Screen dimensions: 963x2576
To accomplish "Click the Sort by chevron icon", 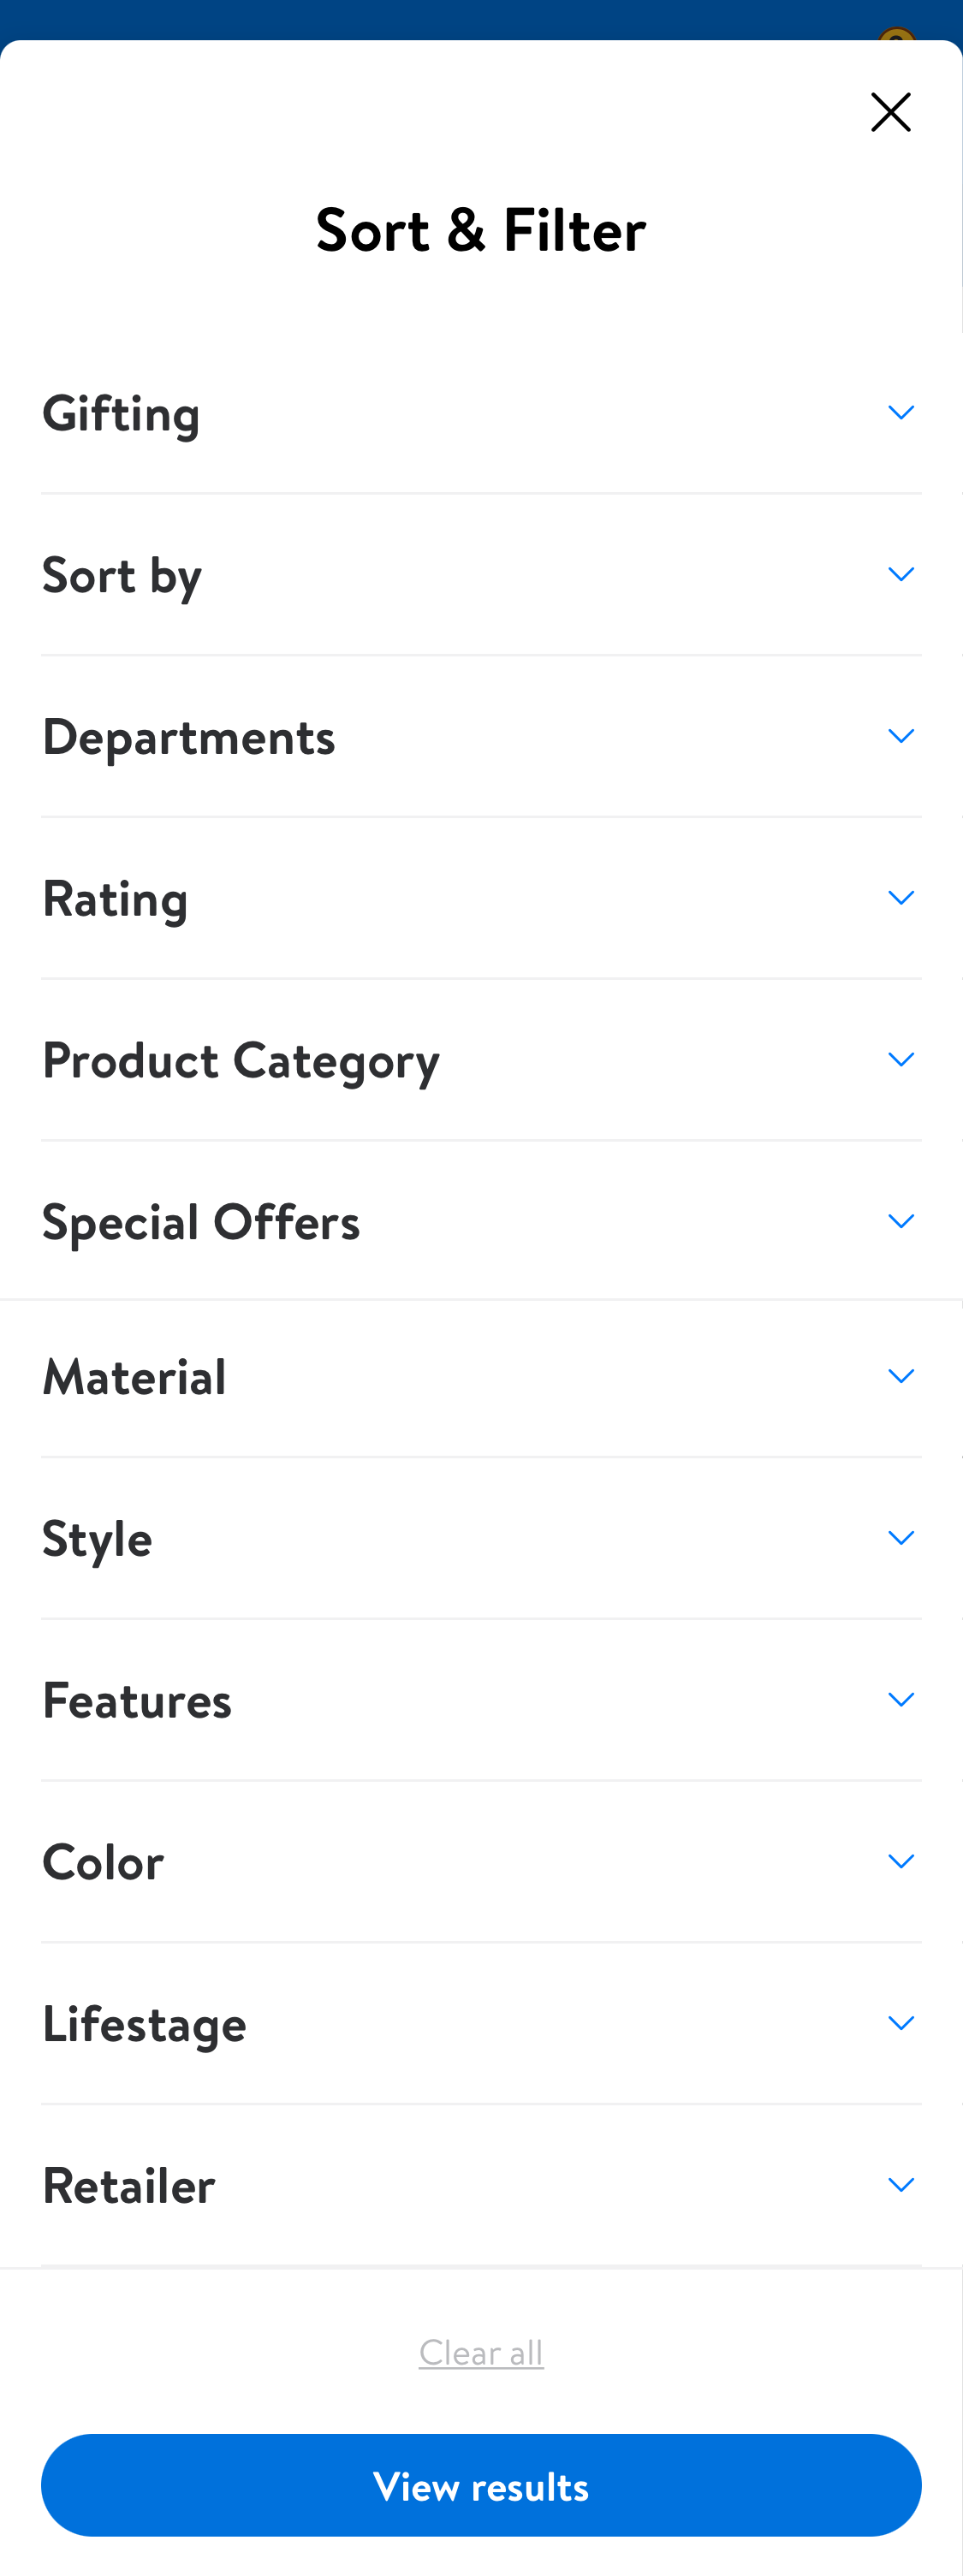I will (x=900, y=573).
